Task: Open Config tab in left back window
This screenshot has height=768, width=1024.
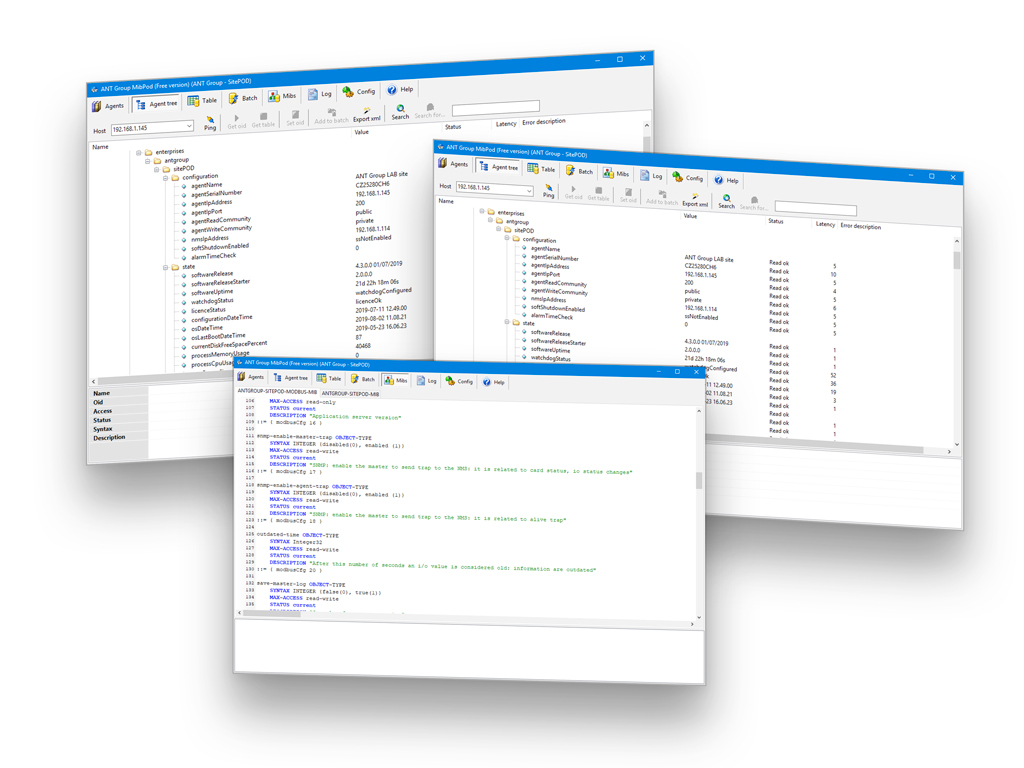Action: tap(359, 91)
